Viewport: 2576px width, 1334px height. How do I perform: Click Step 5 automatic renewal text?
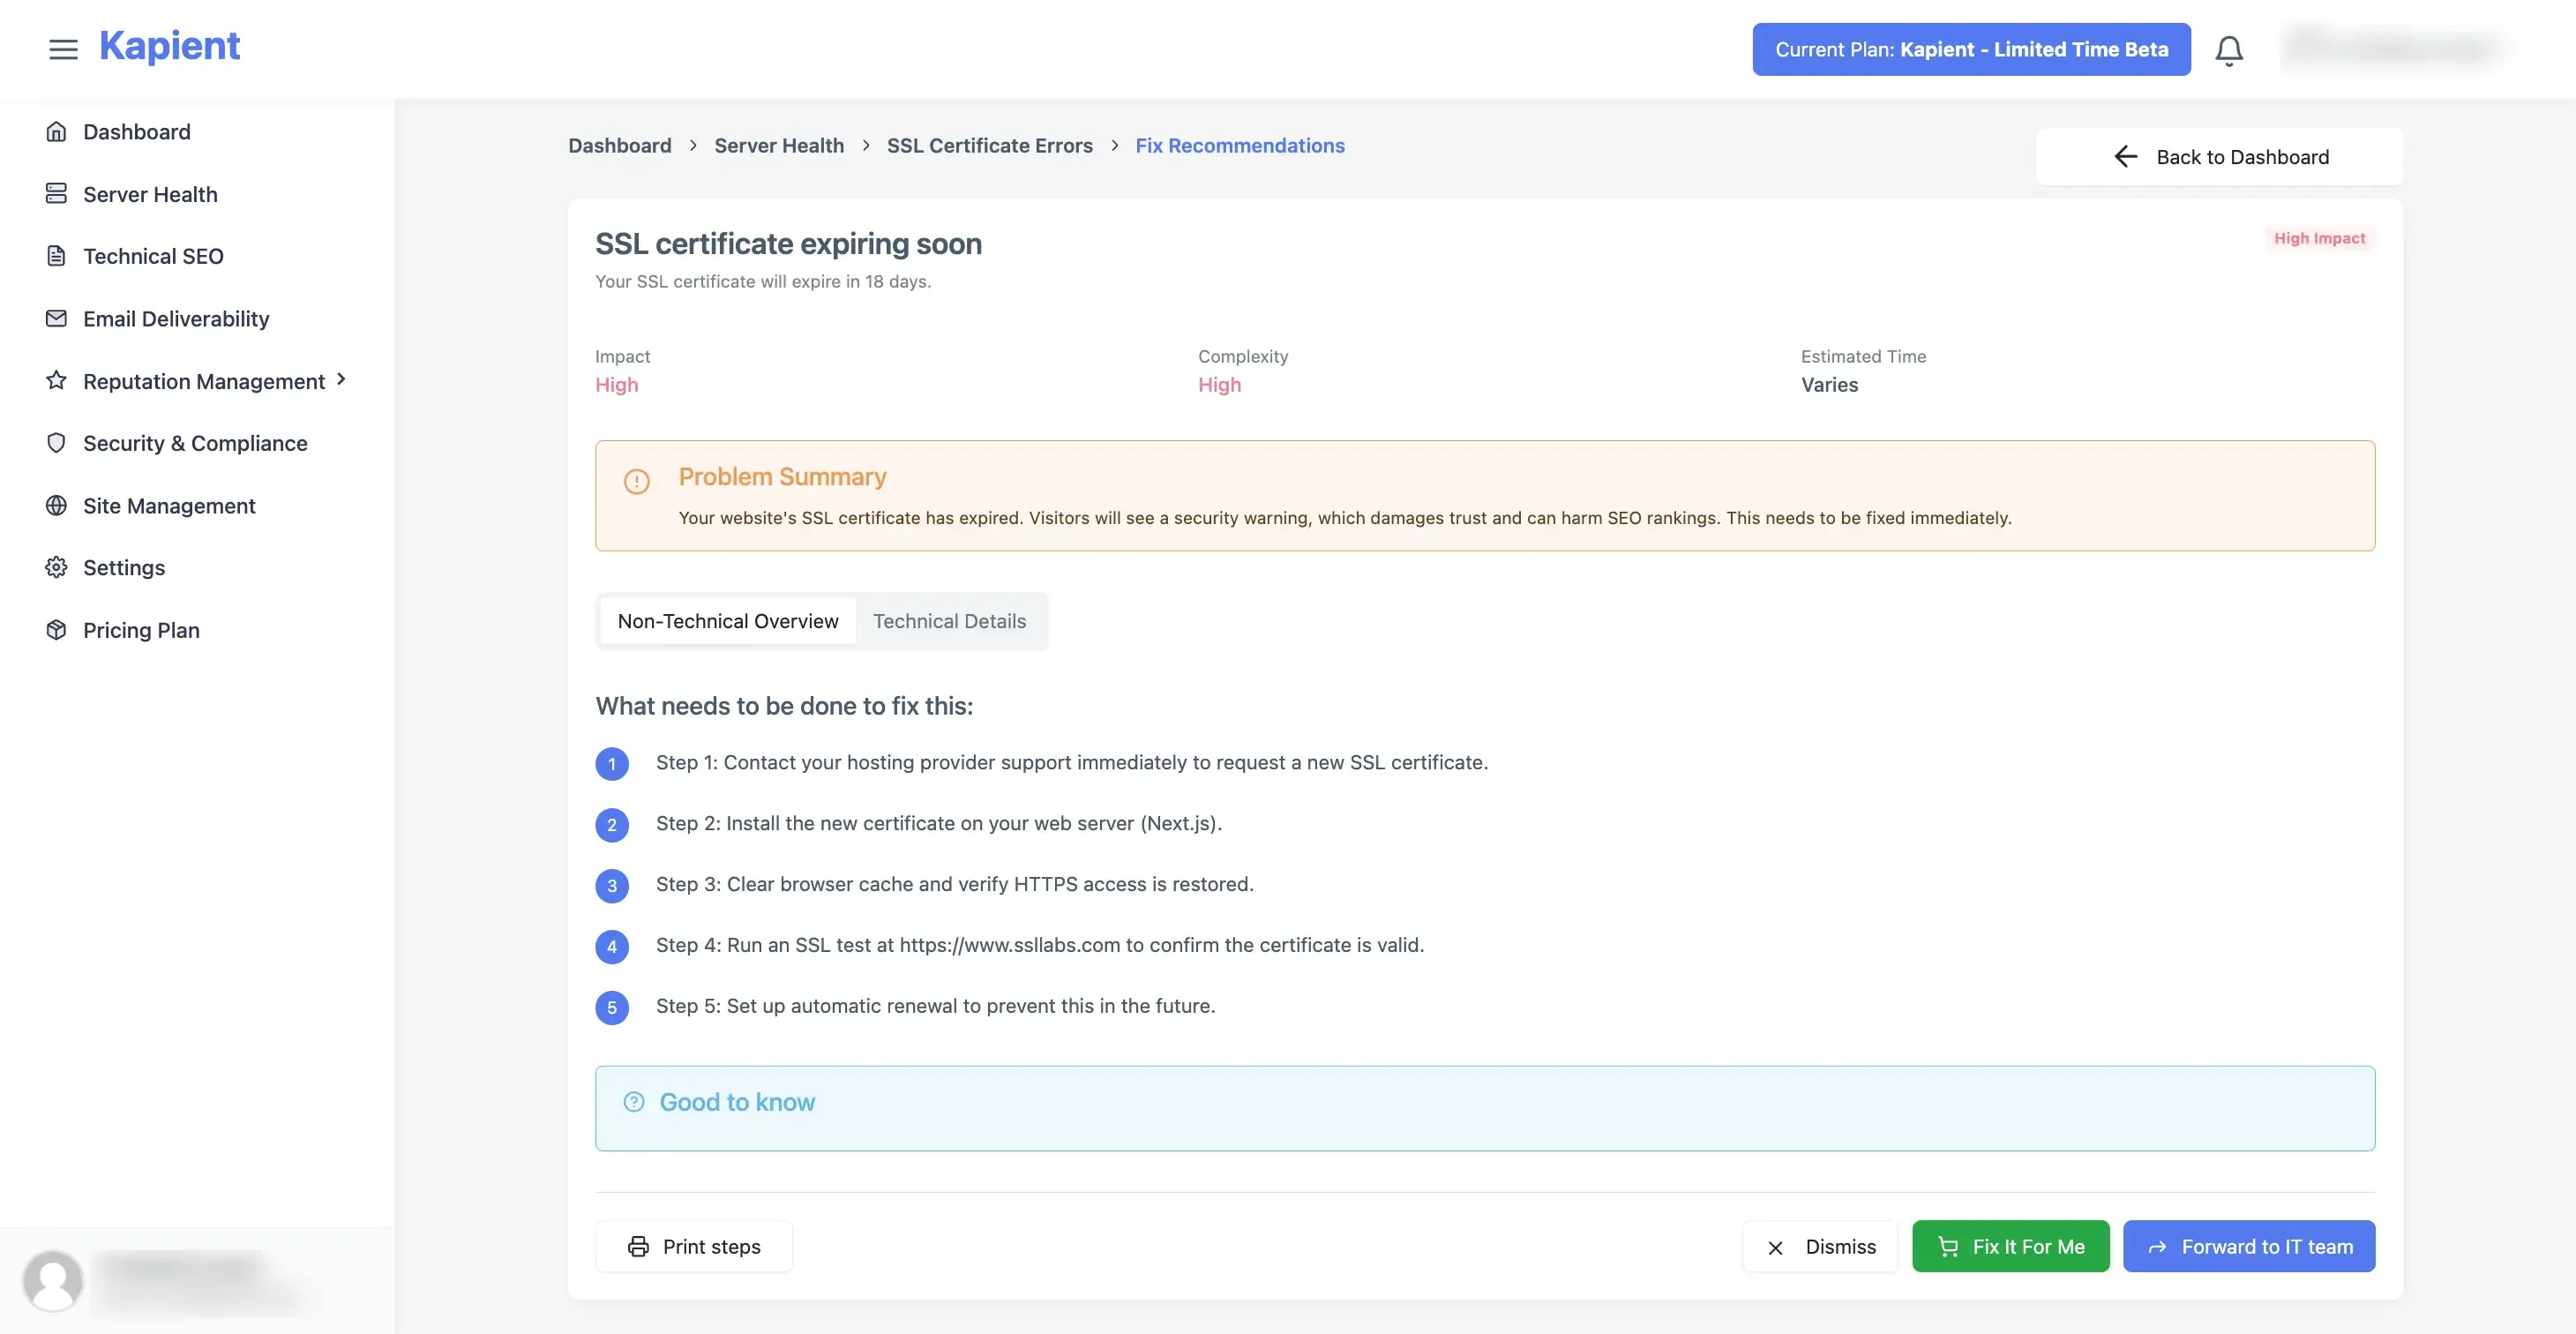tap(935, 1005)
